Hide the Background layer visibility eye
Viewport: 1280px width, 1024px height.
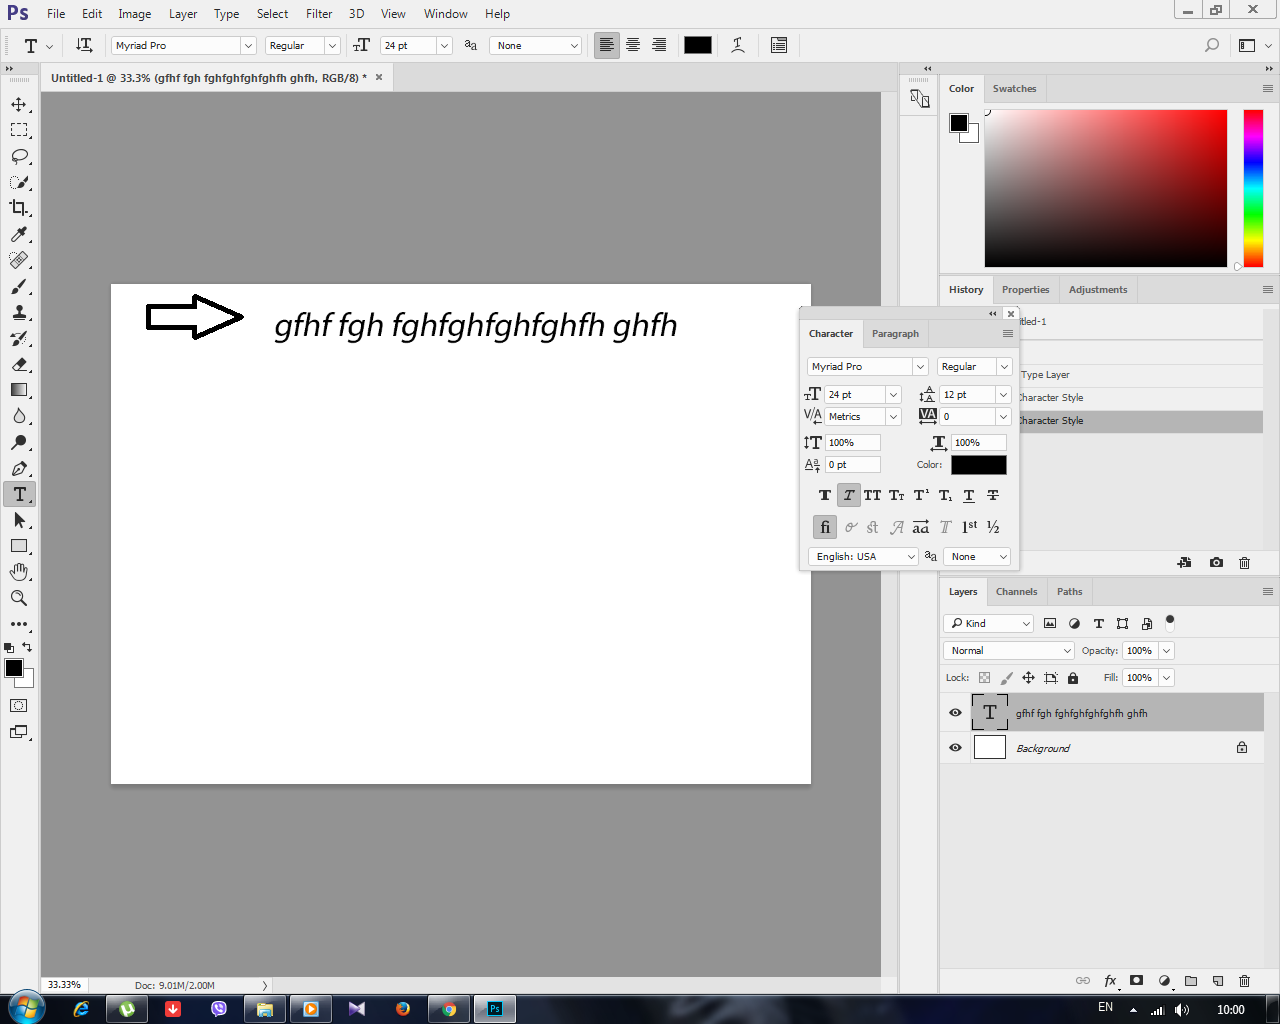(x=955, y=748)
